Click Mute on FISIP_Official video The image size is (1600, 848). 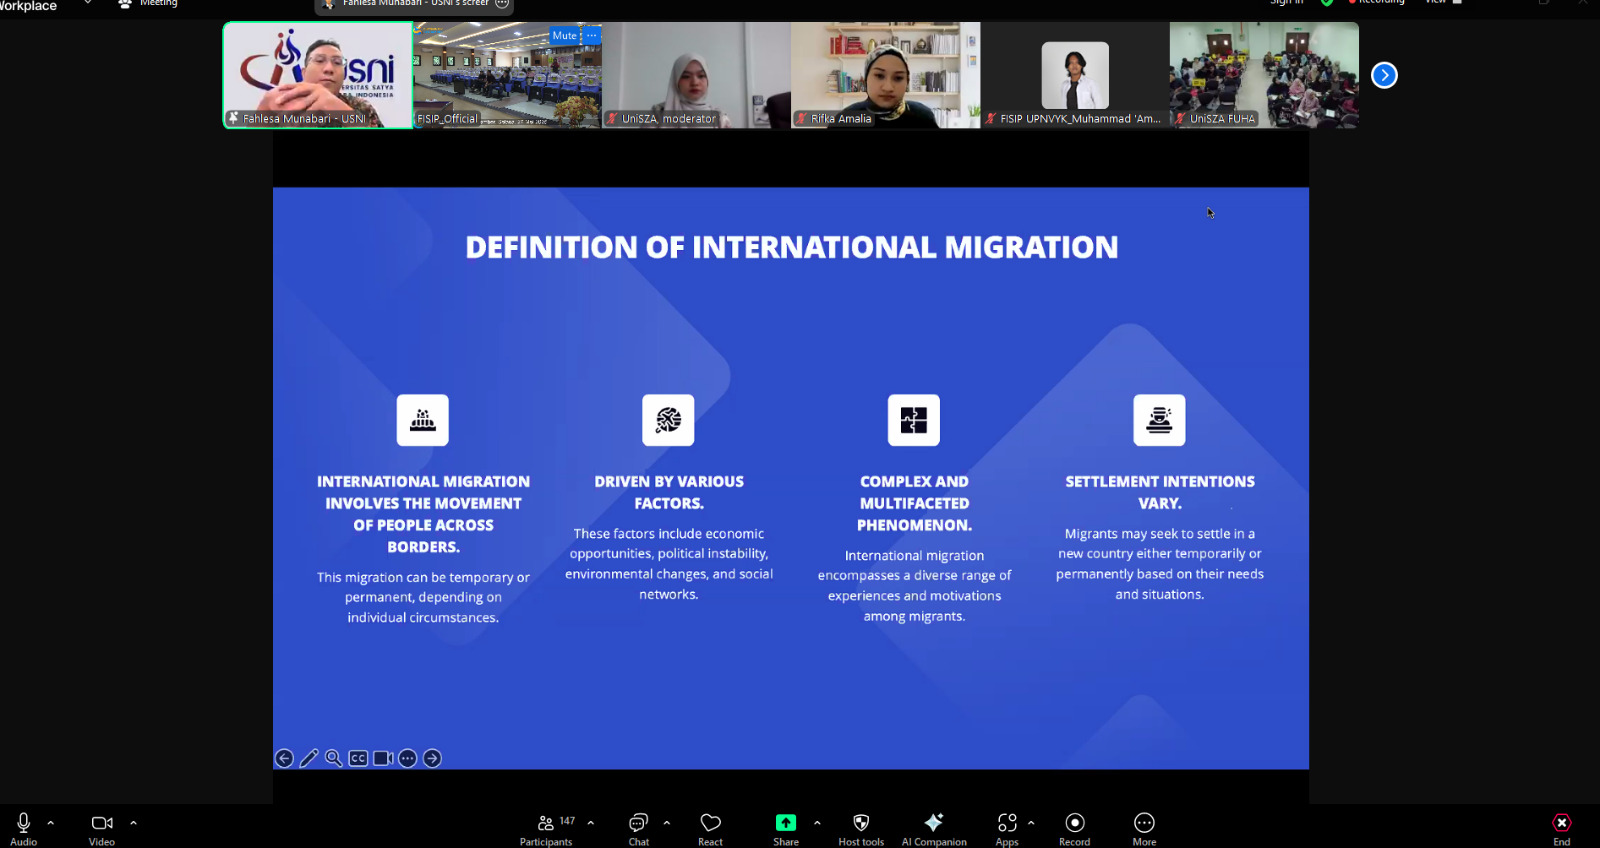(565, 35)
